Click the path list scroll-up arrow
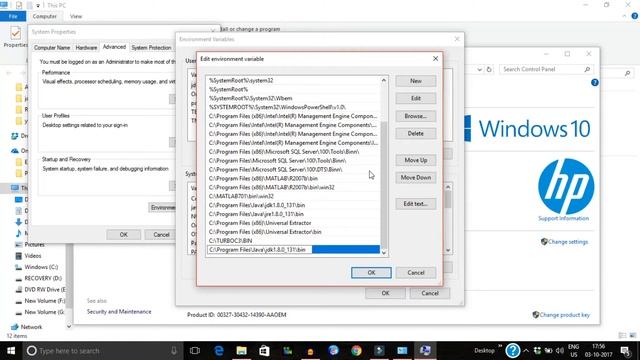 coord(384,80)
